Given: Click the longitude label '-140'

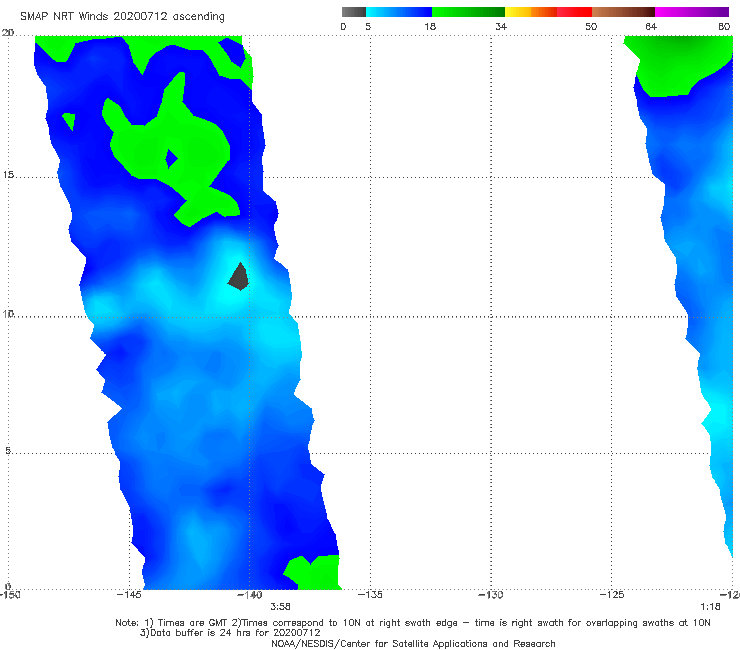Looking at the screenshot, I should [x=249, y=595].
